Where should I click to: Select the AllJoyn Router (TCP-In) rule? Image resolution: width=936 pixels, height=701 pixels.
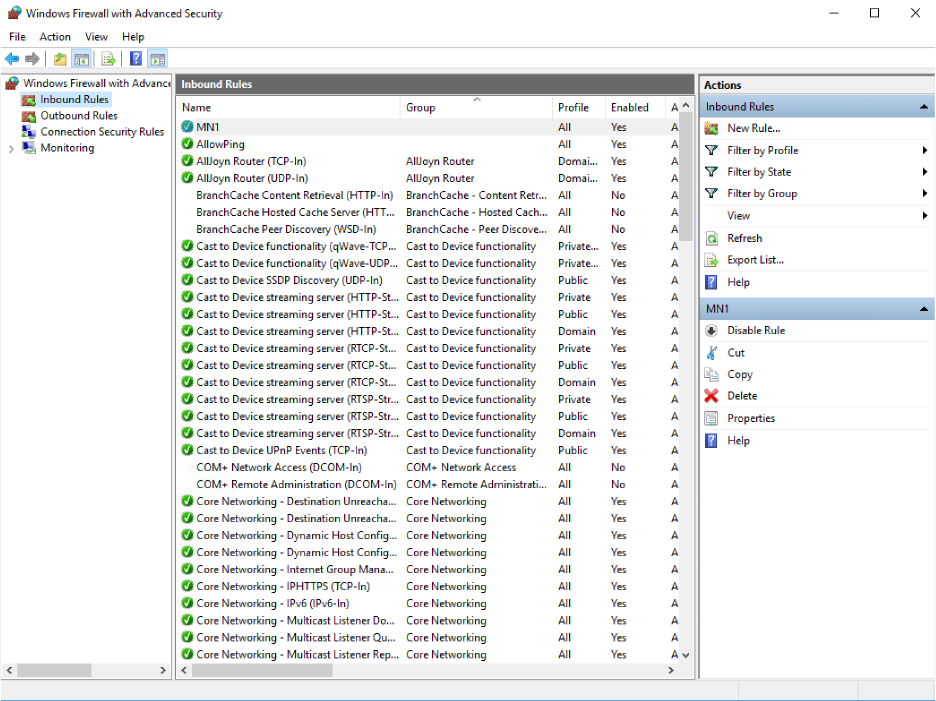(251, 161)
